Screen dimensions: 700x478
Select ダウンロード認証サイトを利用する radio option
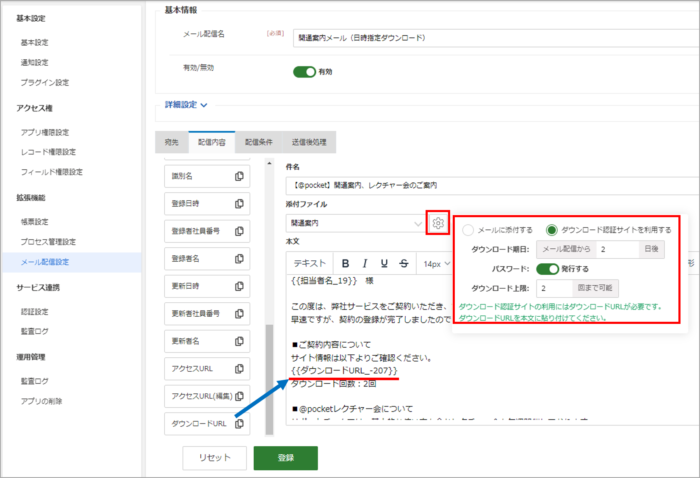(552, 230)
